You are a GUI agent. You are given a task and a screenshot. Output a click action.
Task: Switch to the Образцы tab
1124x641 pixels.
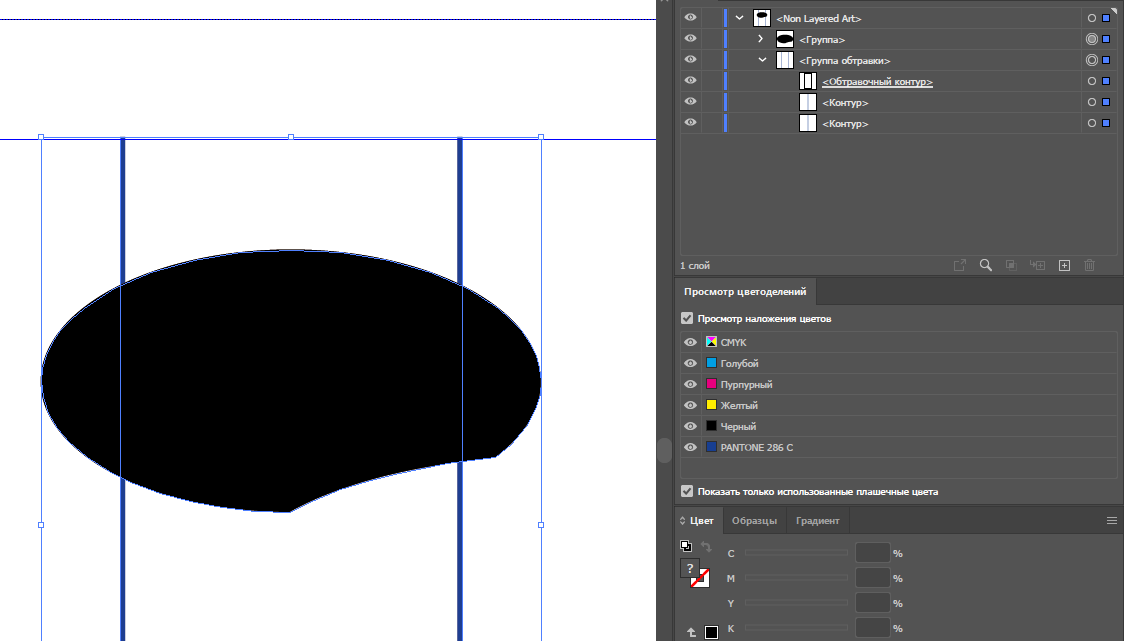tap(754, 521)
